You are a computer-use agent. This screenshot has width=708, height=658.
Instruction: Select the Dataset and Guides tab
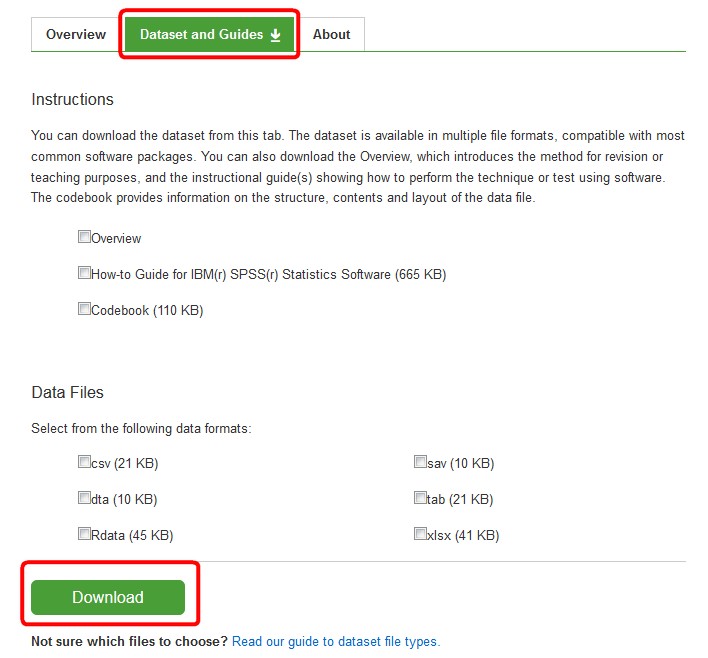pyautogui.click(x=210, y=34)
